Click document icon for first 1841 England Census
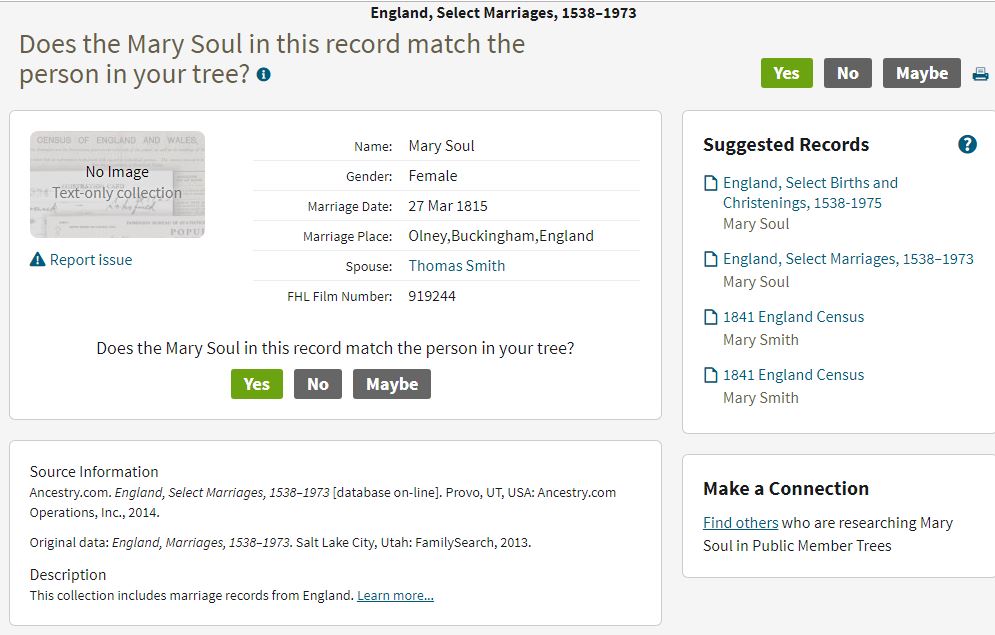The height and width of the screenshot is (635, 995). [x=711, y=317]
